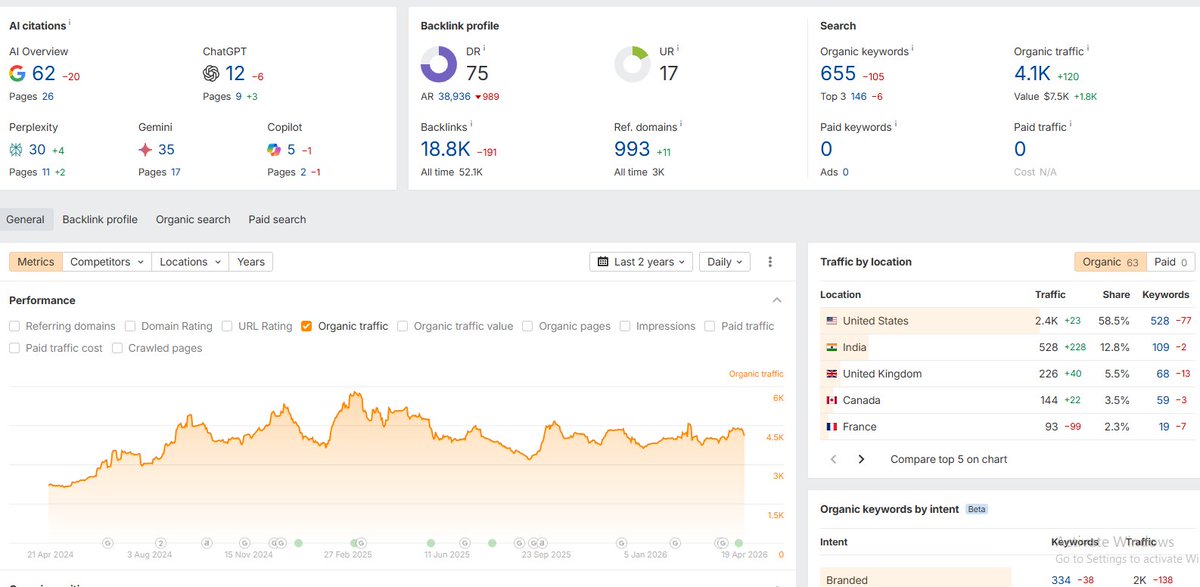Viewport: 1200px width, 587px height.
Task: Switch to the General tab
Action: (x=26, y=219)
